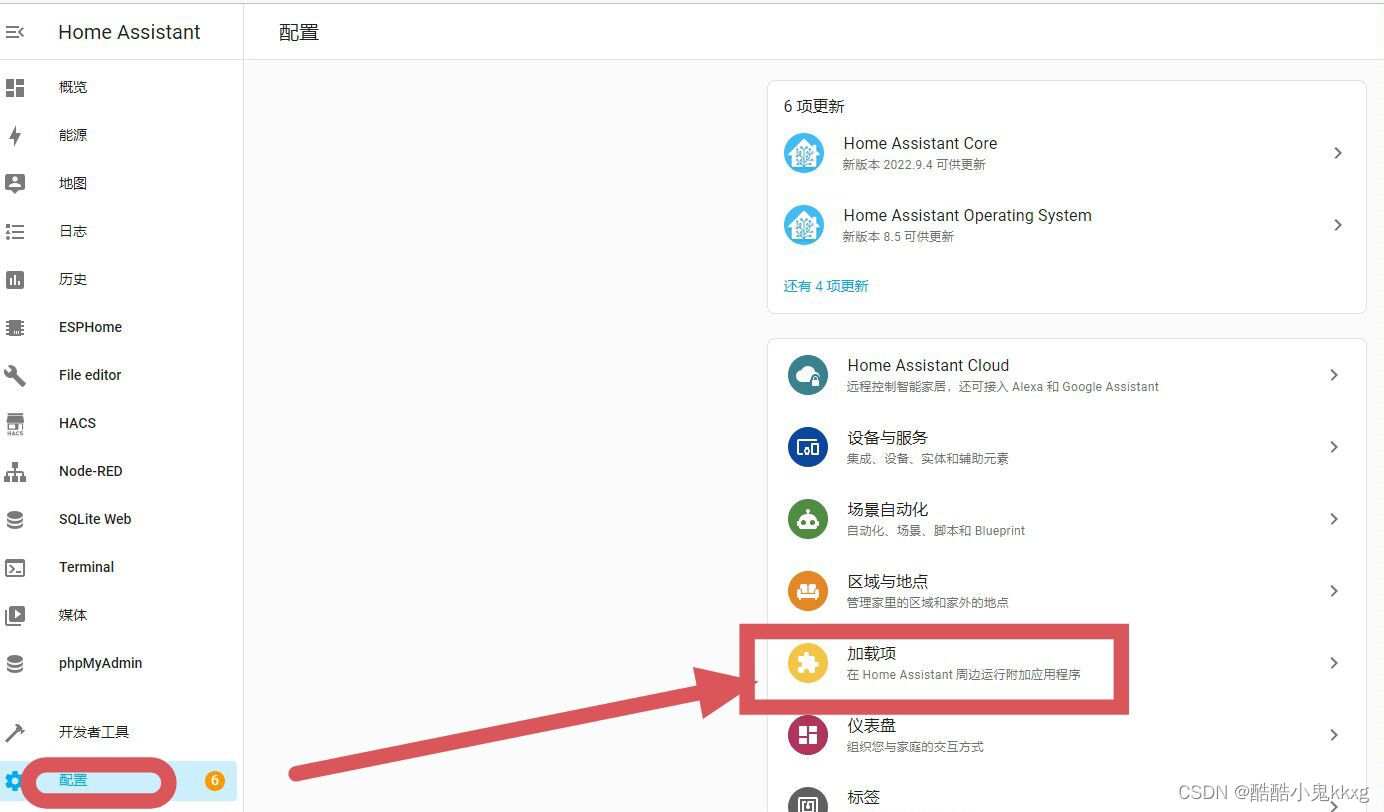Toggle the sidebar with hamburger menu
Viewport: 1384px width, 812px height.
coord(16,31)
